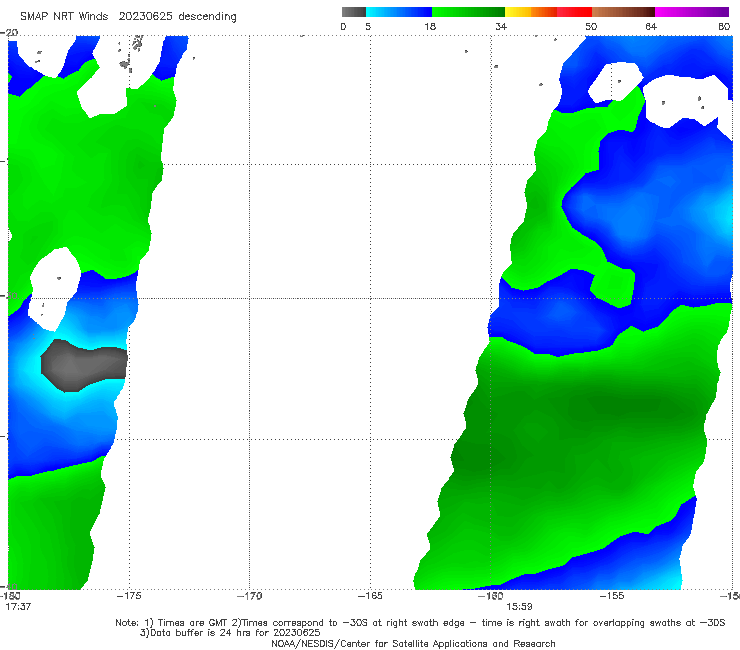740x650 pixels.
Task: Click the '18' color bar scale label
Action: click(x=430, y=27)
